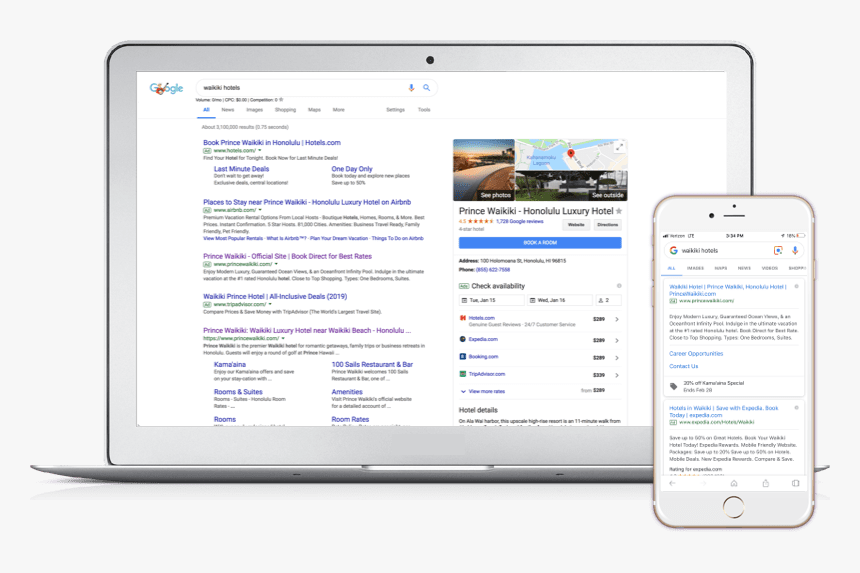Open 'Career Opportunities' link on the phone

[x=696, y=354]
